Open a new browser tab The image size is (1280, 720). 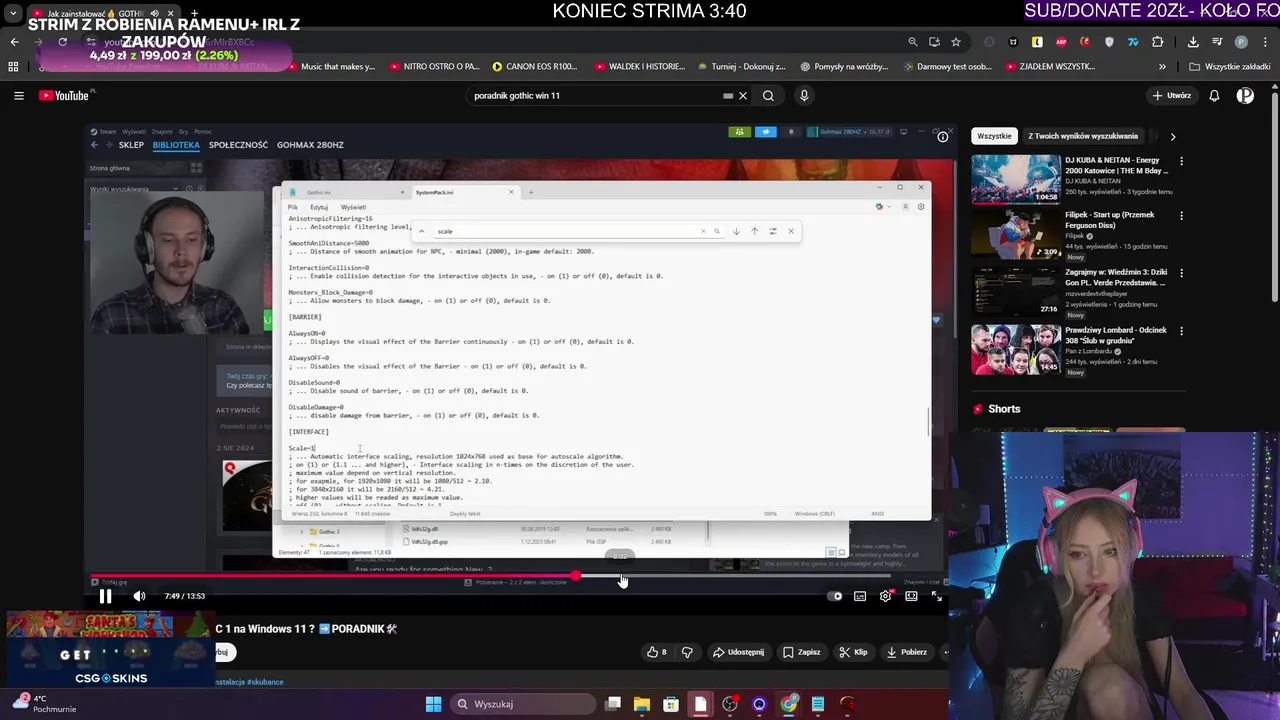(x=194, y=14)
